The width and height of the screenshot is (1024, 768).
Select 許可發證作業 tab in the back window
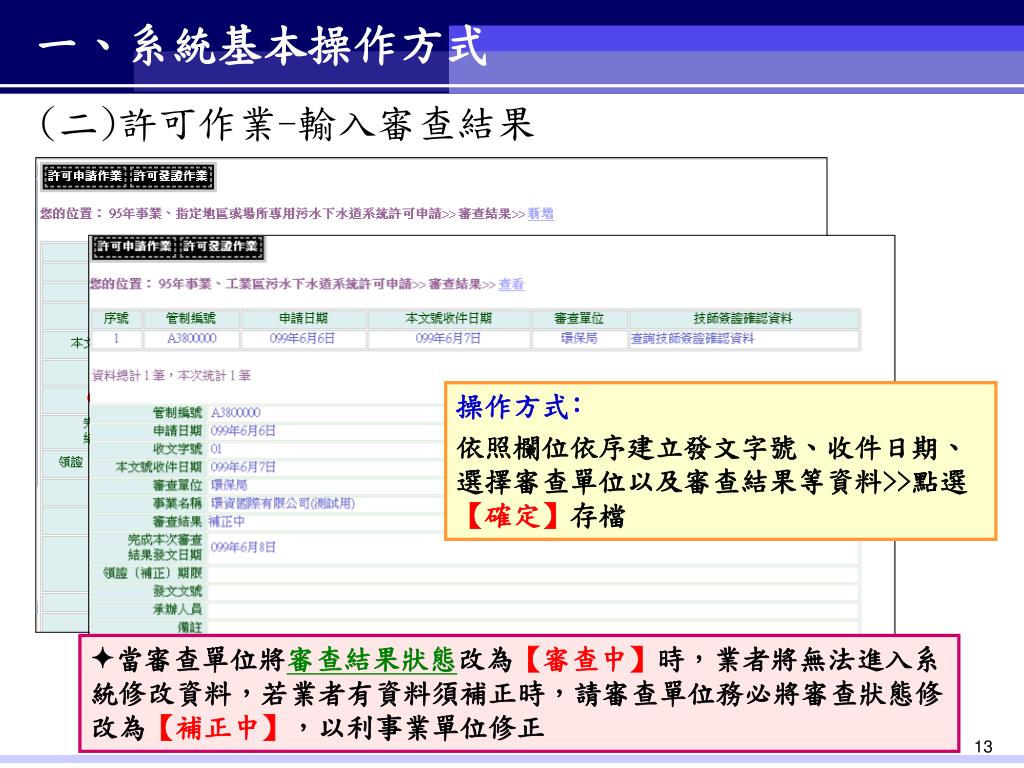click(x=170, y=176)
